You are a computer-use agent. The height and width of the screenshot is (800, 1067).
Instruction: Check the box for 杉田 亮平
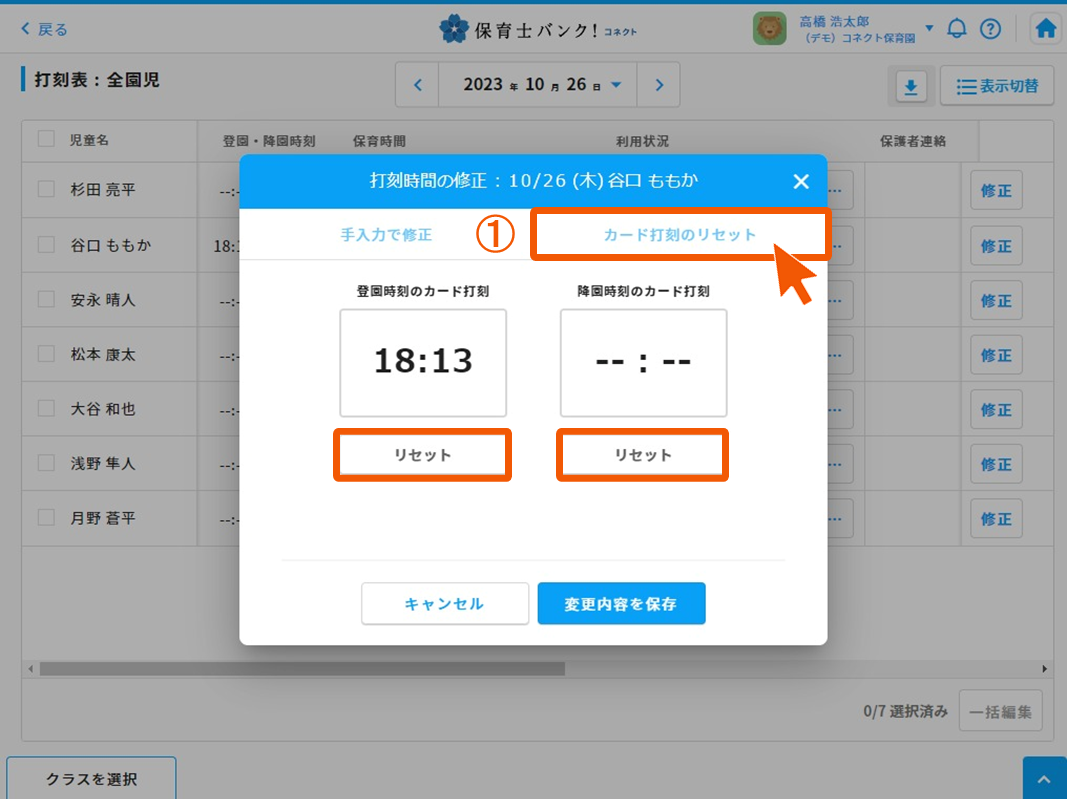pos(46,189)
